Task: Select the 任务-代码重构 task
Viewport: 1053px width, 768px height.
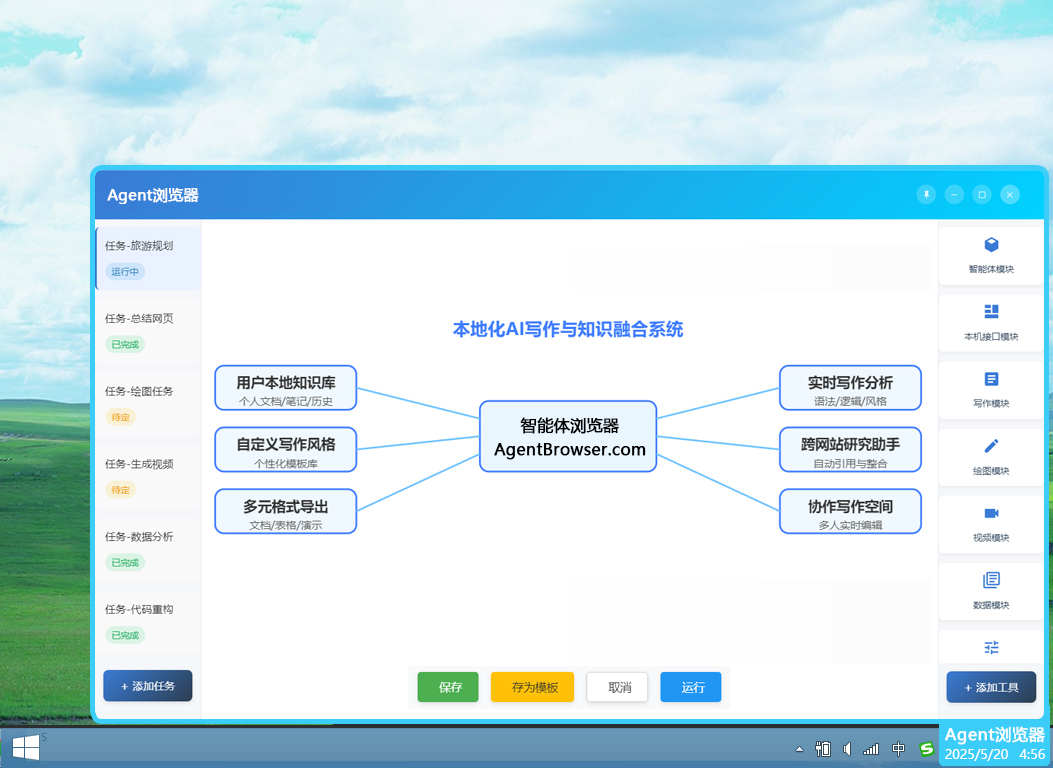Action: [148, 622]
